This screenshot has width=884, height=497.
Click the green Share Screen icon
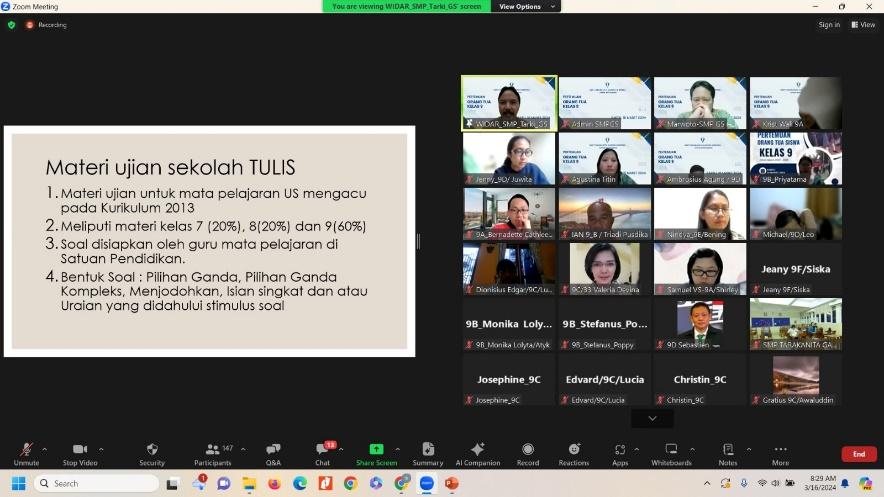point(376,449)
